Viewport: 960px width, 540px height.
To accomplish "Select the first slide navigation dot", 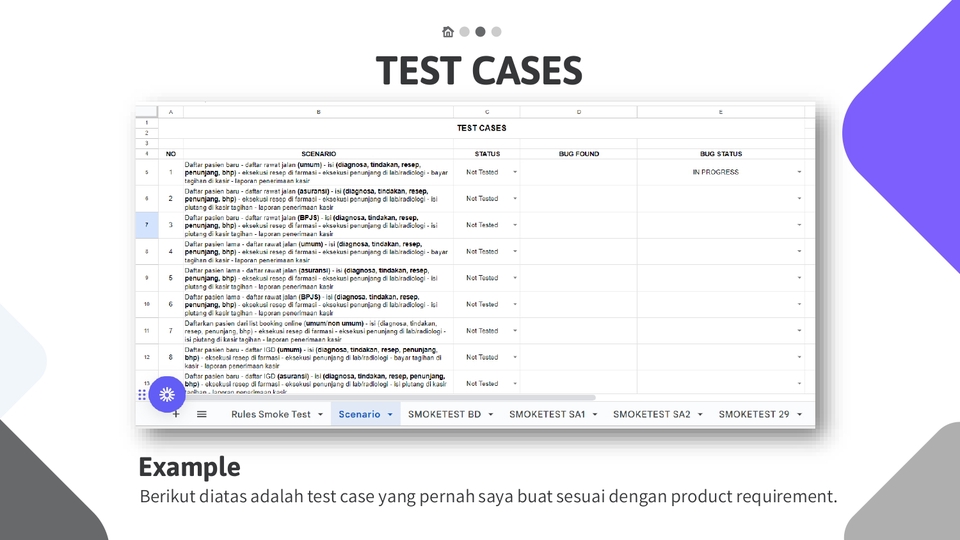I will (x=464, y=32).
